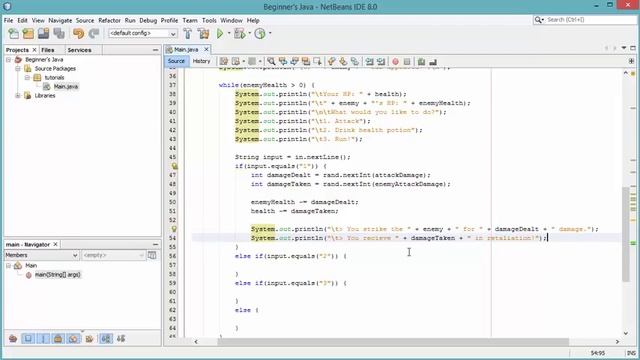This screenshot has height=360, width=640.
Task: Click down arrow of editor vertical scrollbar
Action: click(626, 333)
